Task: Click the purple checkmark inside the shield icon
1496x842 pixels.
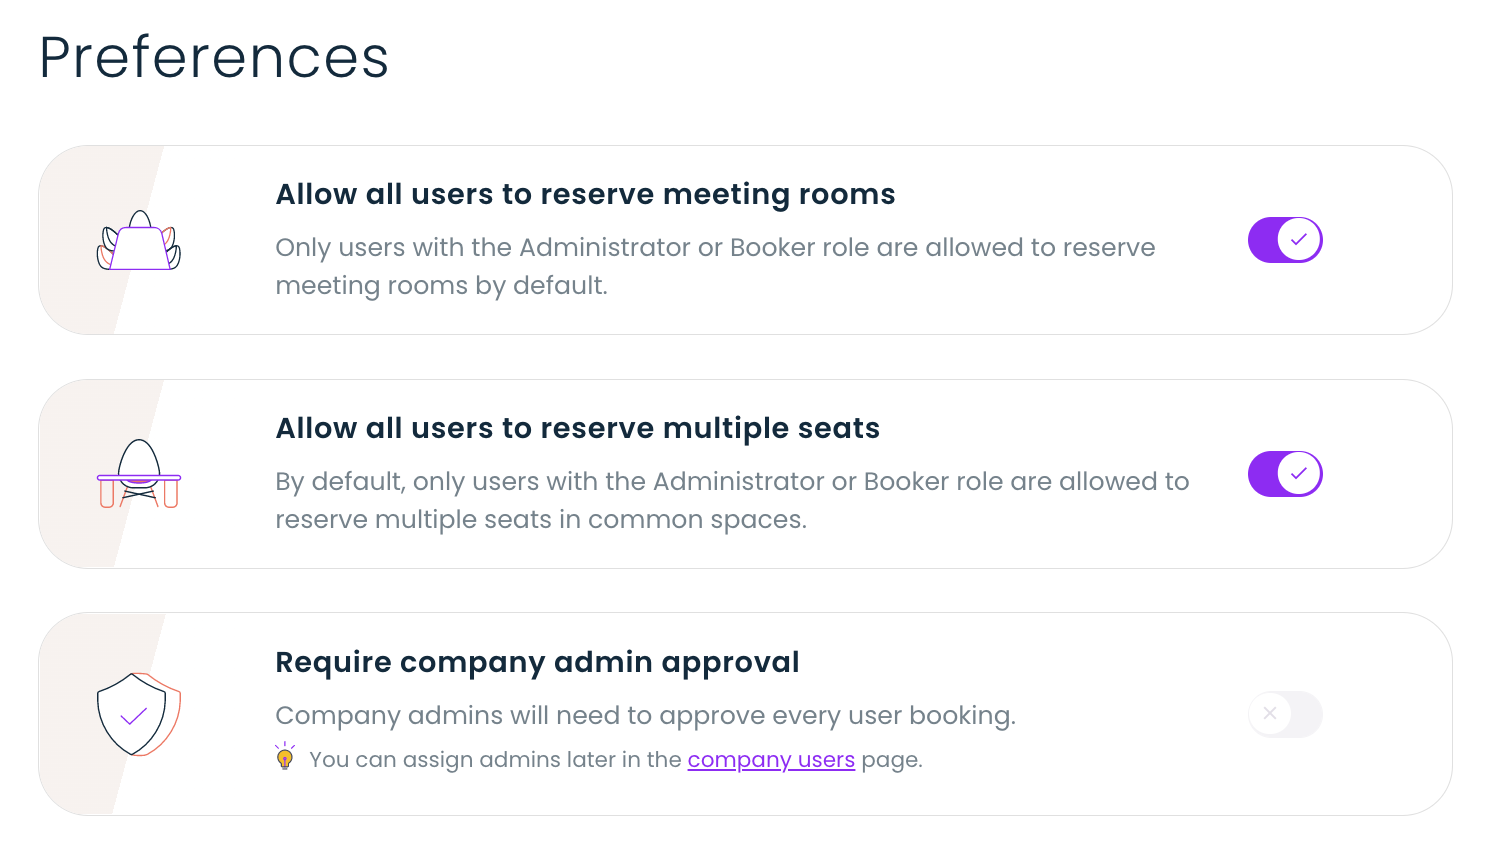Action: click(131, 717)
